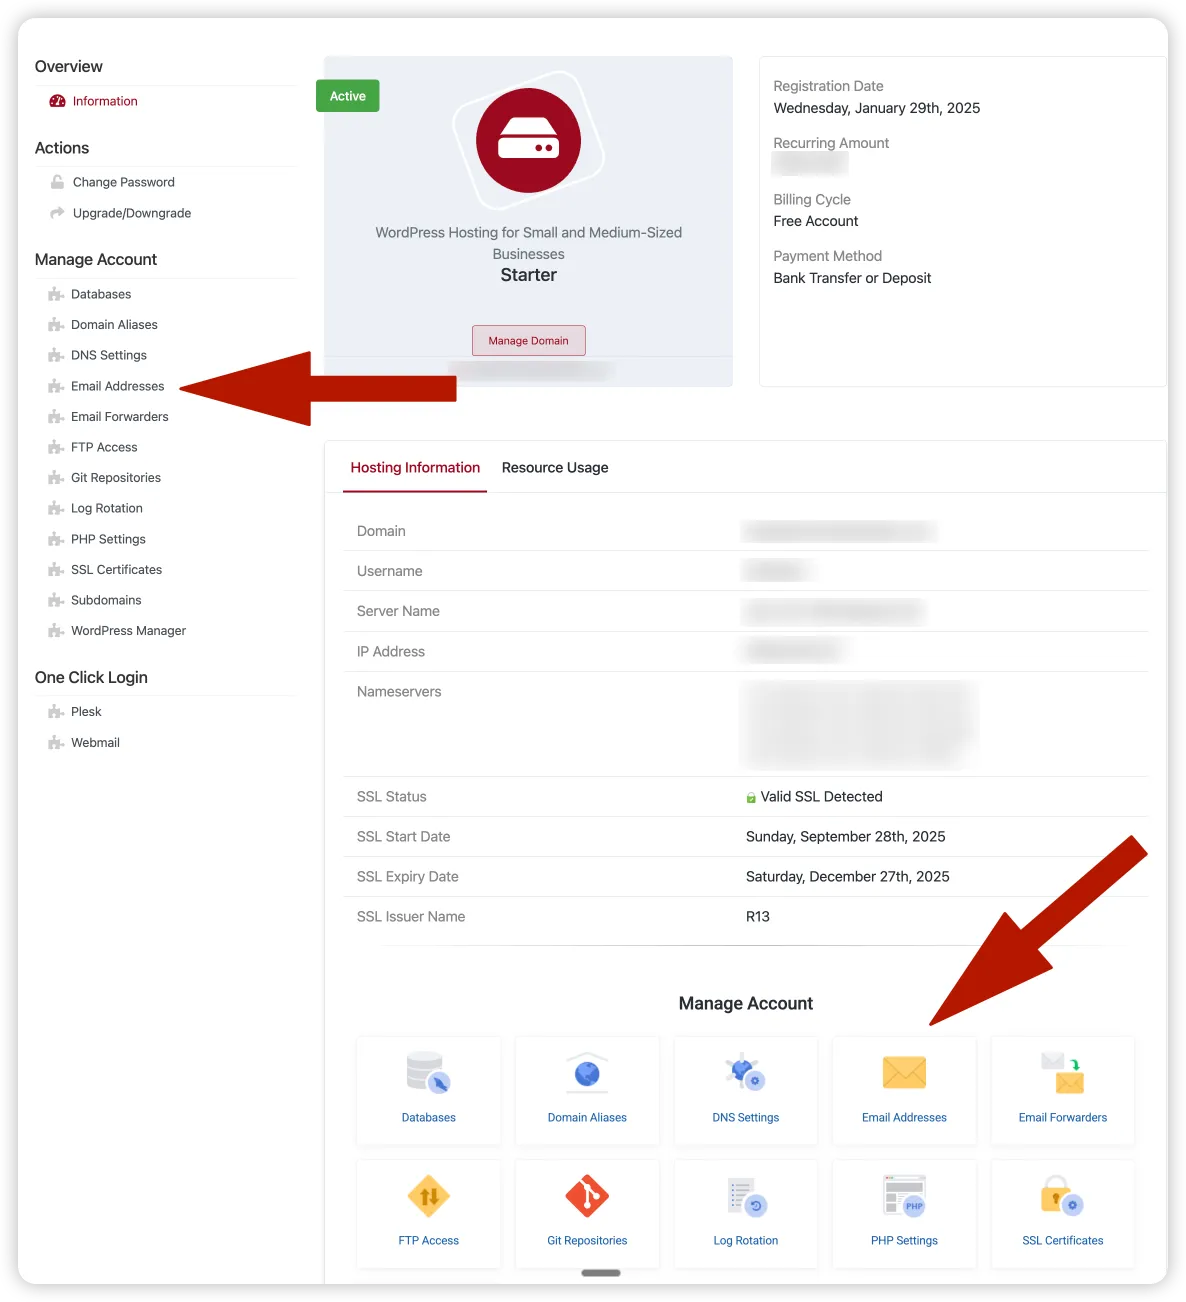
Task: Select the Hosting Information tab
Action: [x=415, y=467]
